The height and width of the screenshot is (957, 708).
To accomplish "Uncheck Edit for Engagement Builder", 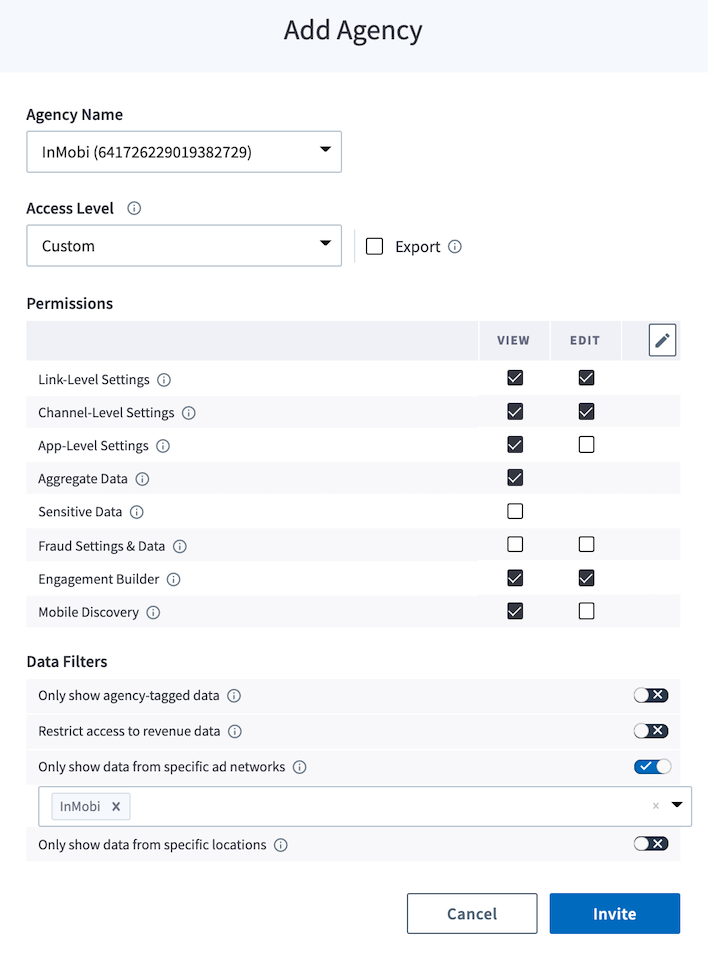I will [587, 577].
